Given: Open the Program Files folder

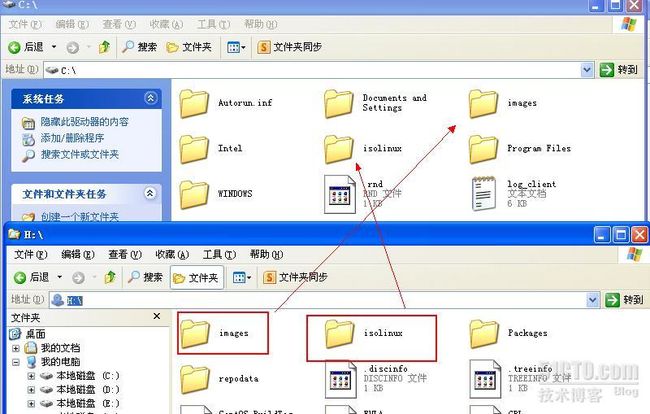Looking at the screenshot, I should click(x=484, y=149).
